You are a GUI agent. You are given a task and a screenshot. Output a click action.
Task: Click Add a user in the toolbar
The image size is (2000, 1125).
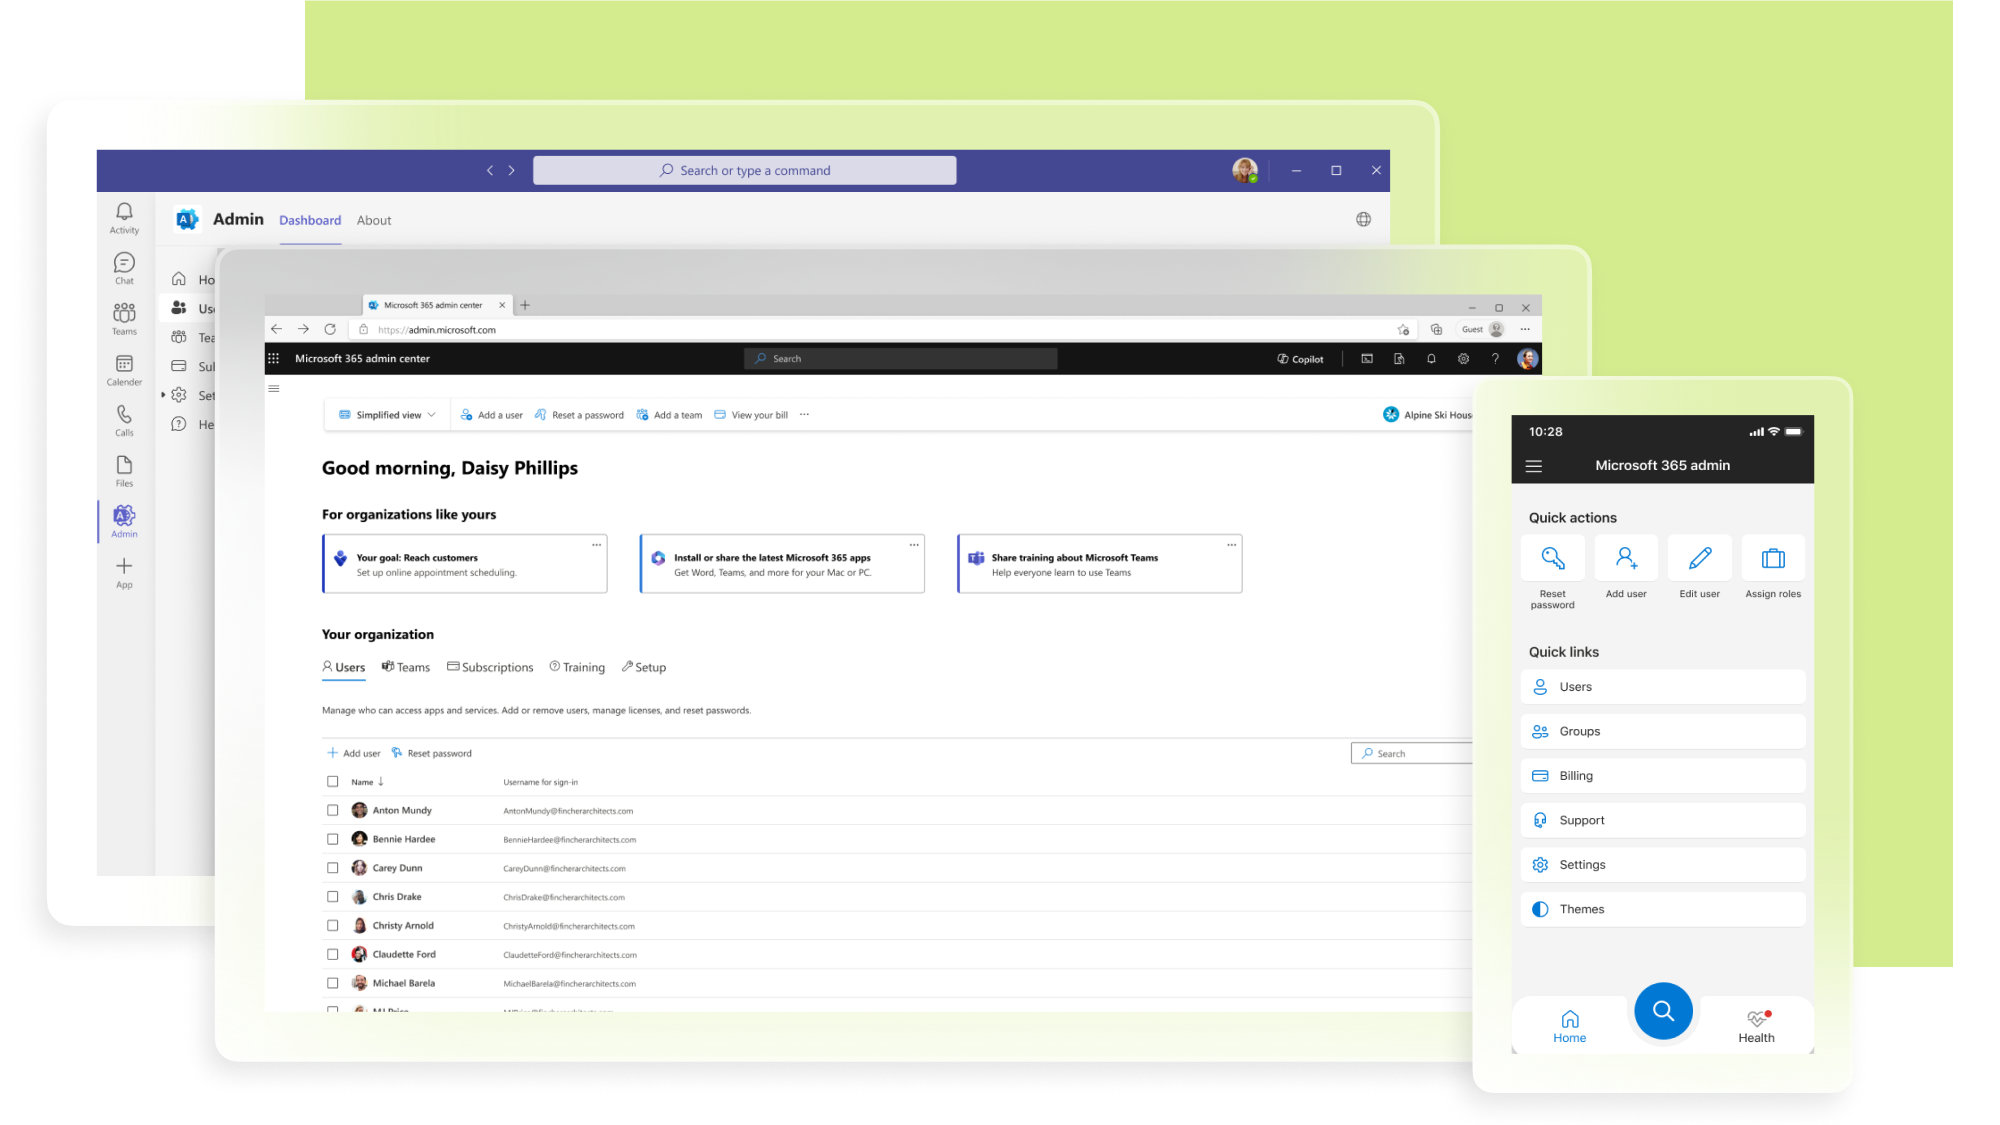491,415
